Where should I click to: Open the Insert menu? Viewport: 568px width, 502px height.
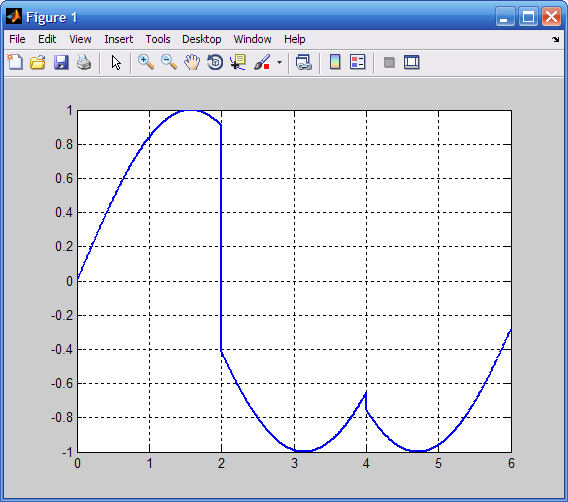[x=118, y=39]
